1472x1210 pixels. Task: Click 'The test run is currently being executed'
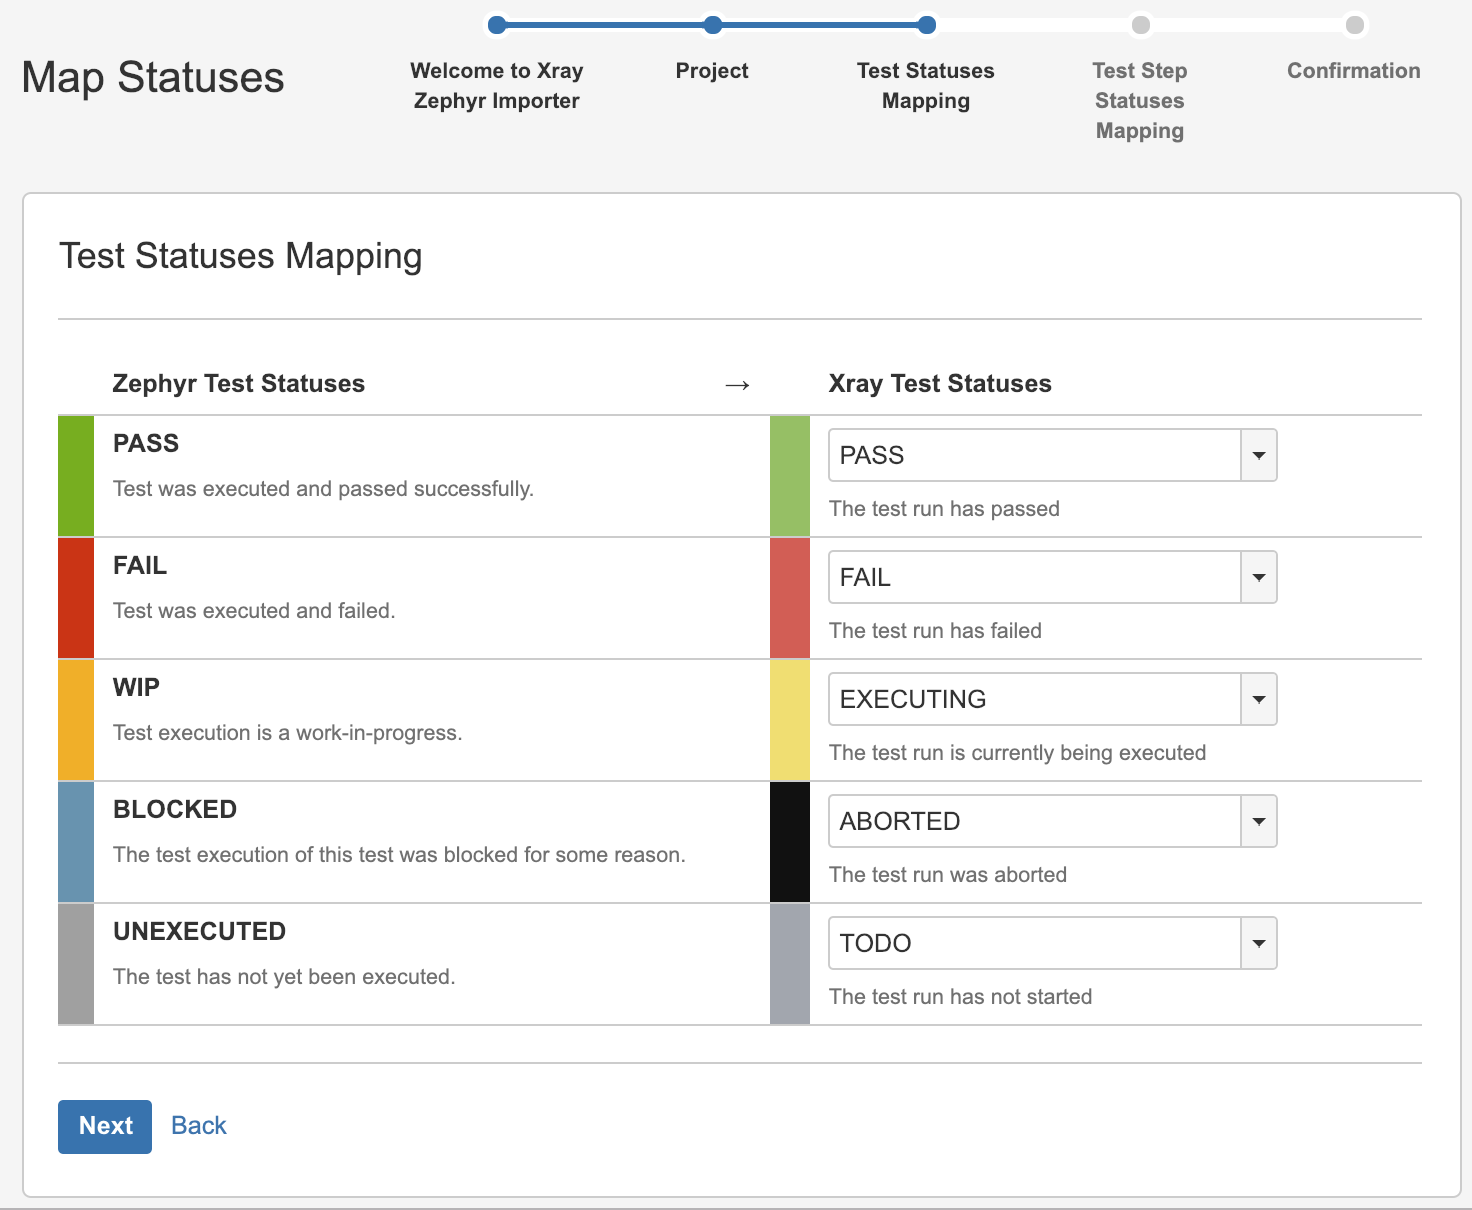1017,753
